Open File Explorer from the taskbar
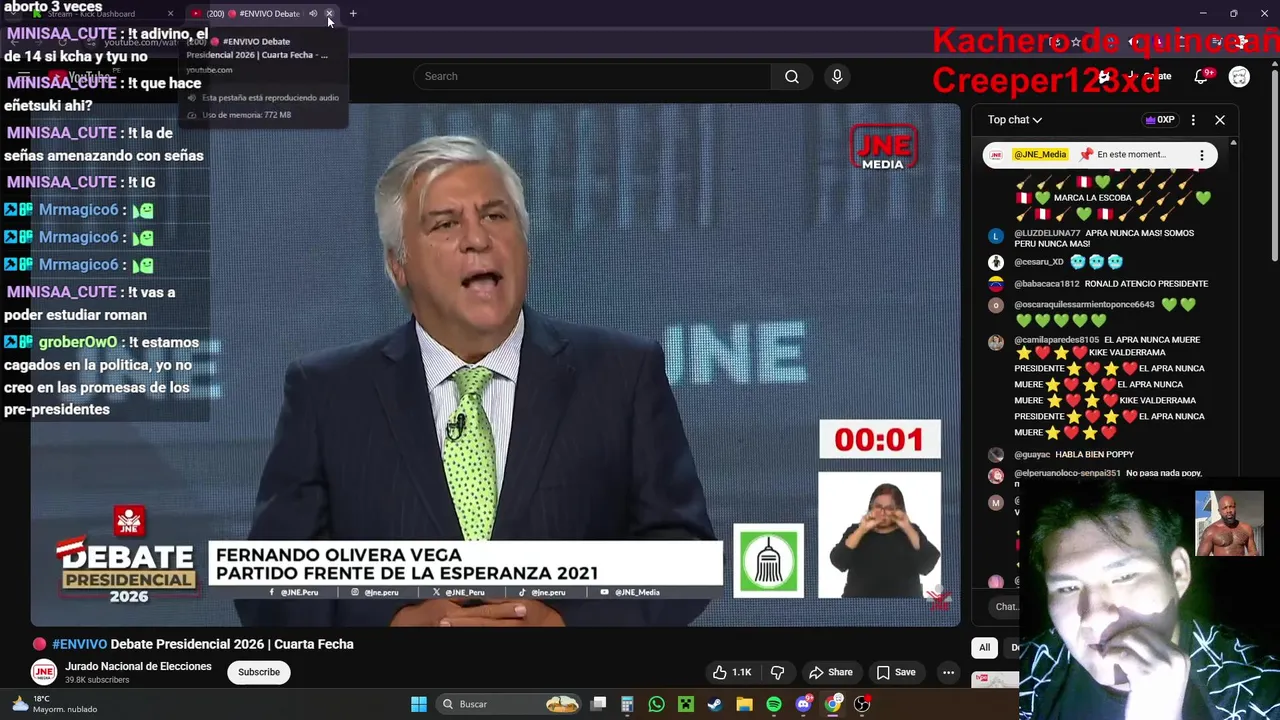Image resolution: width=1280 pixels, height=720 pixels. click(x=744, y=704)
